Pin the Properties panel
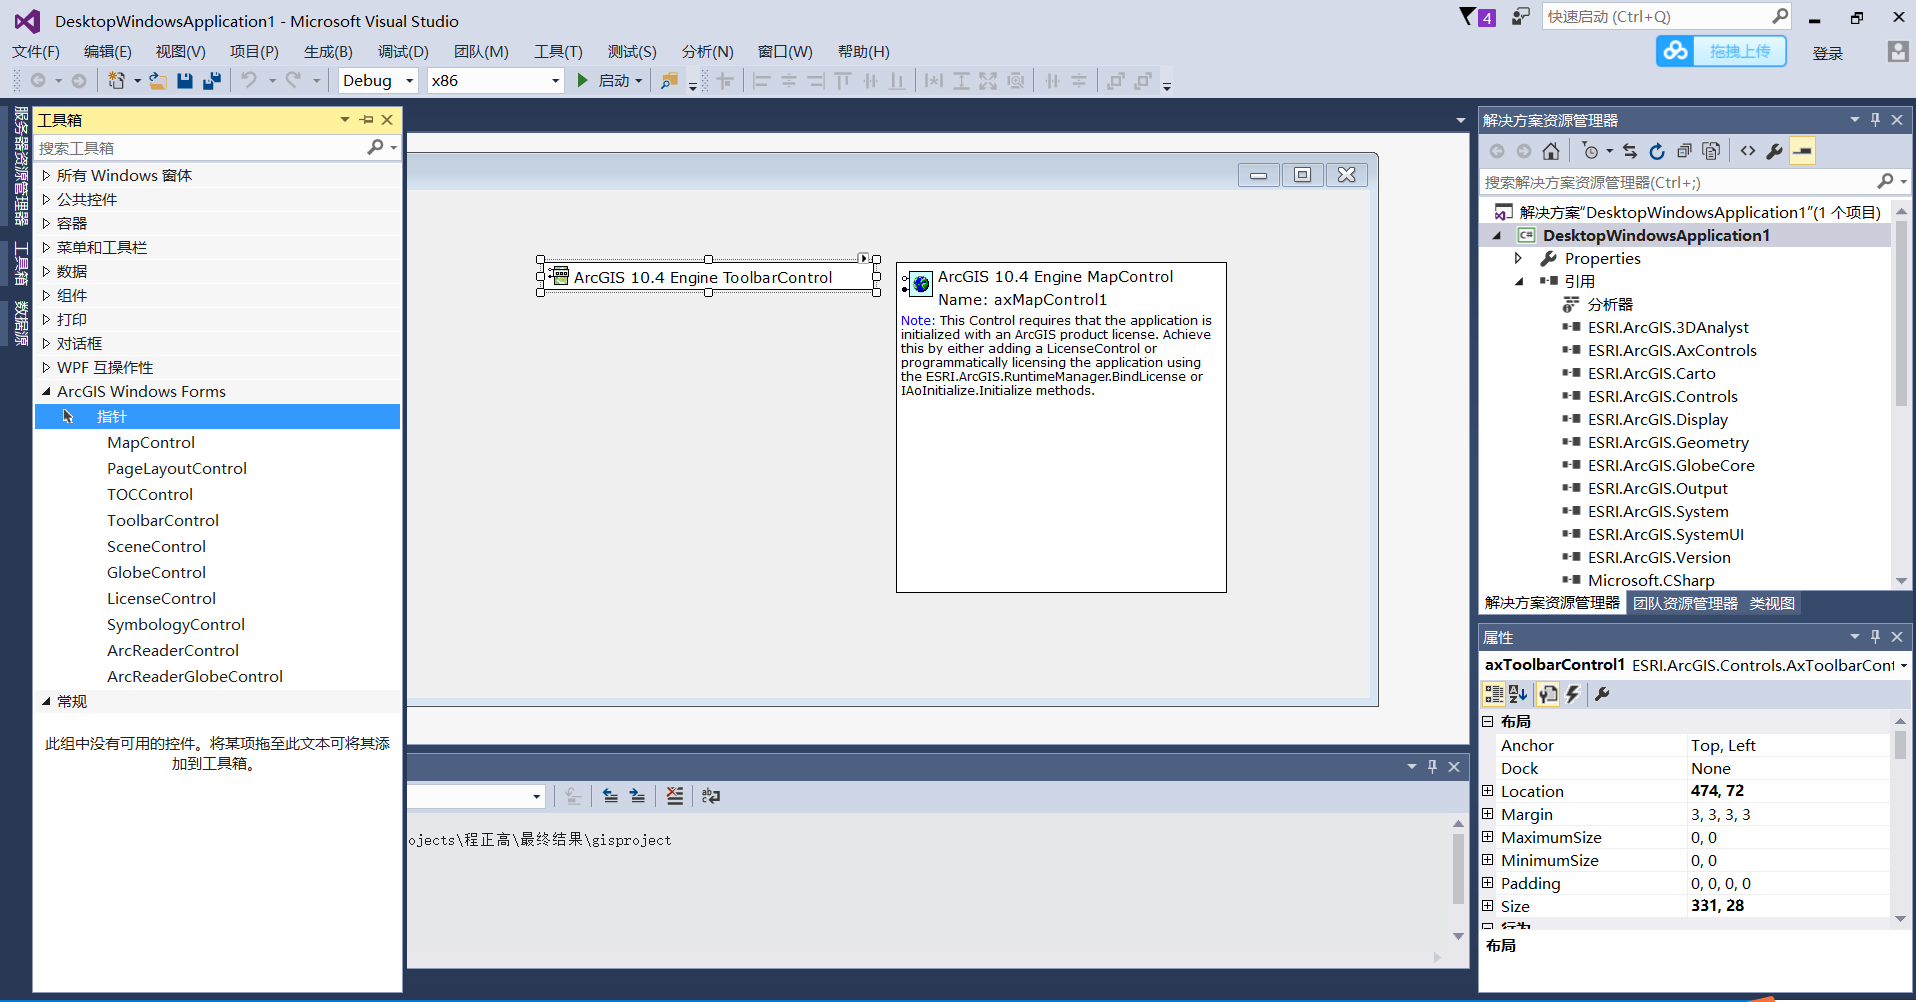The width and height of the screenshot is (1916, 1002). pos(1874,637)
